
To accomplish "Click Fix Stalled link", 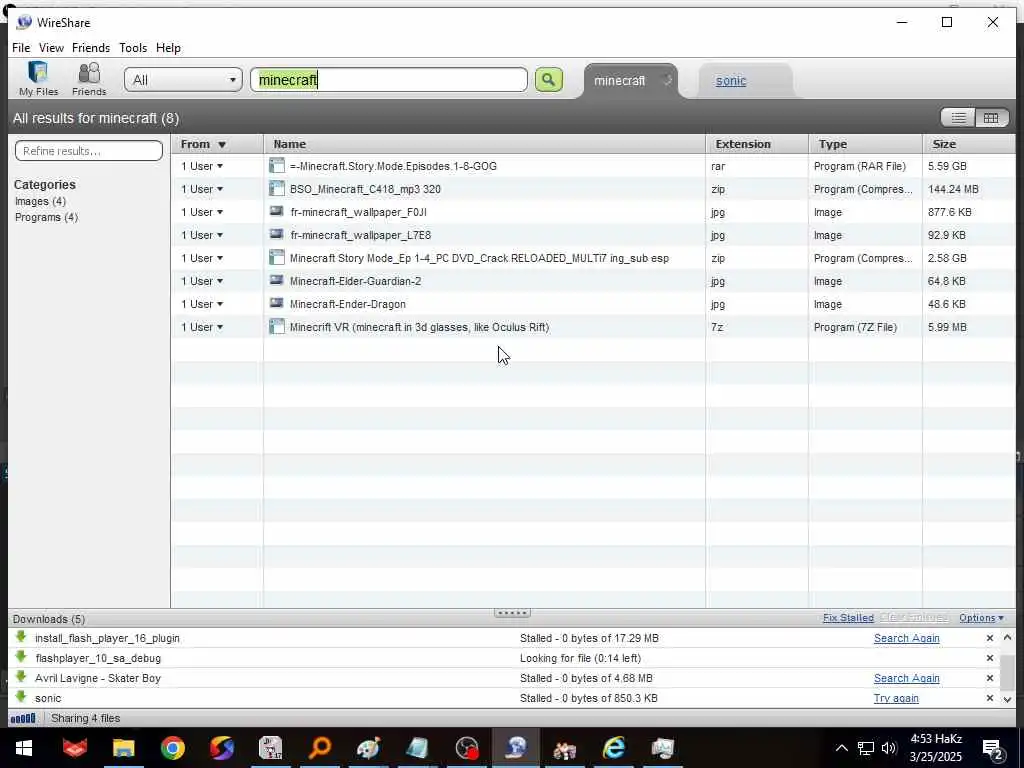I will [848, 618].
